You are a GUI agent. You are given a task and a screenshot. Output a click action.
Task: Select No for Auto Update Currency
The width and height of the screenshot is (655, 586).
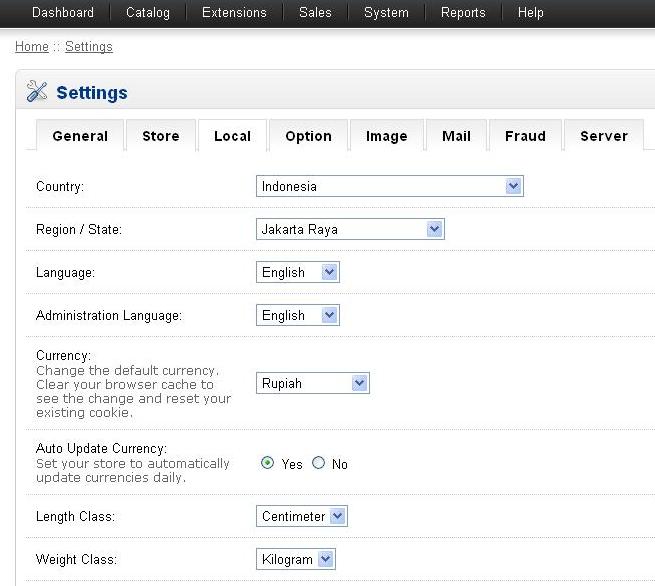[319, 463]
